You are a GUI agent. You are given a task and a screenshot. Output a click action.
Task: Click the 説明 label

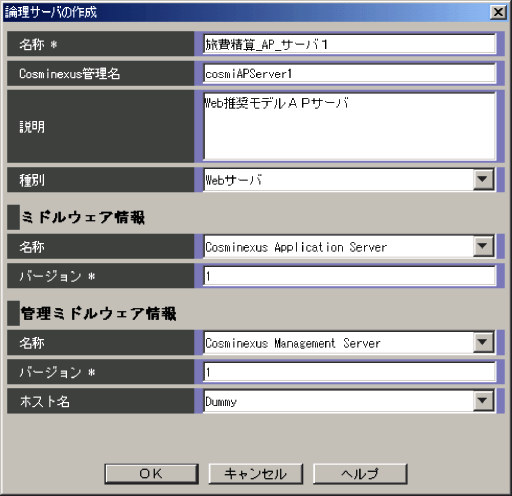(x=32, y=127)
